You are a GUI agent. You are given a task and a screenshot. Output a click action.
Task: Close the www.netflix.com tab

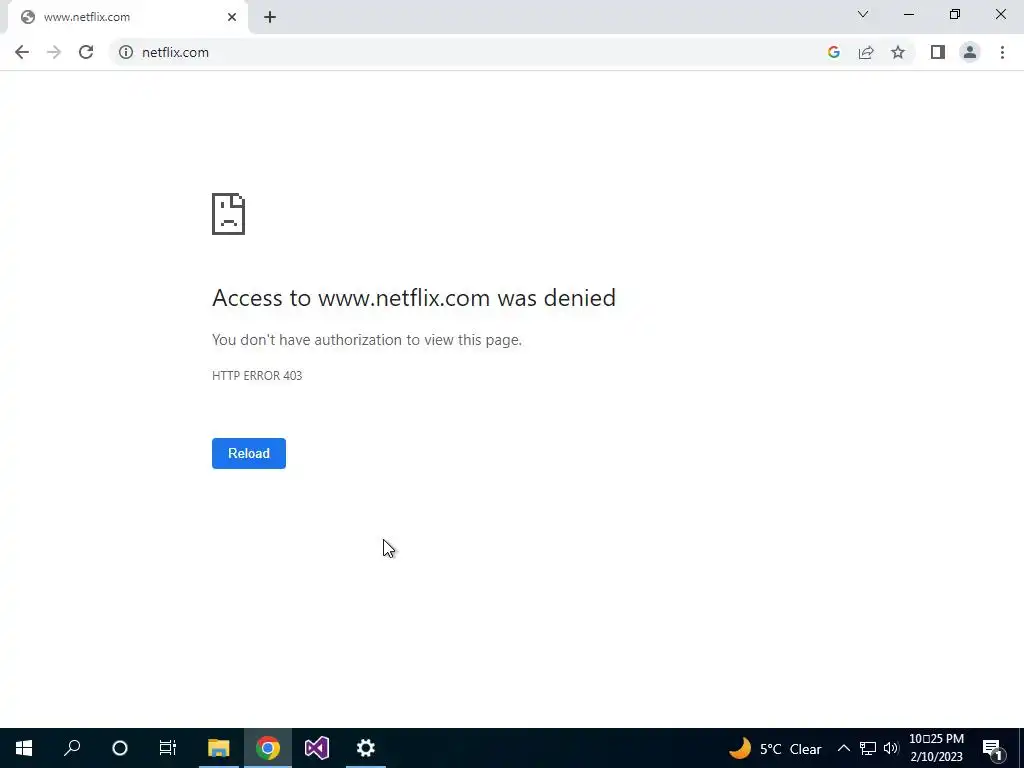(232, 17)
